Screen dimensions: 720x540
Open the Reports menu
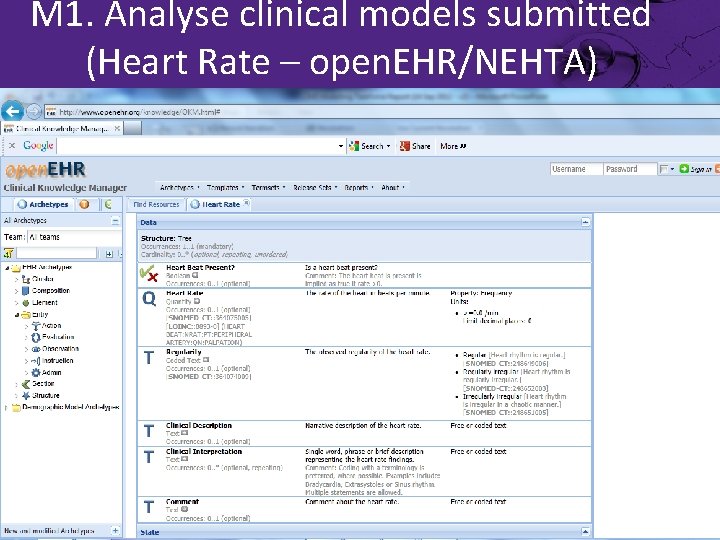[359, 187]
